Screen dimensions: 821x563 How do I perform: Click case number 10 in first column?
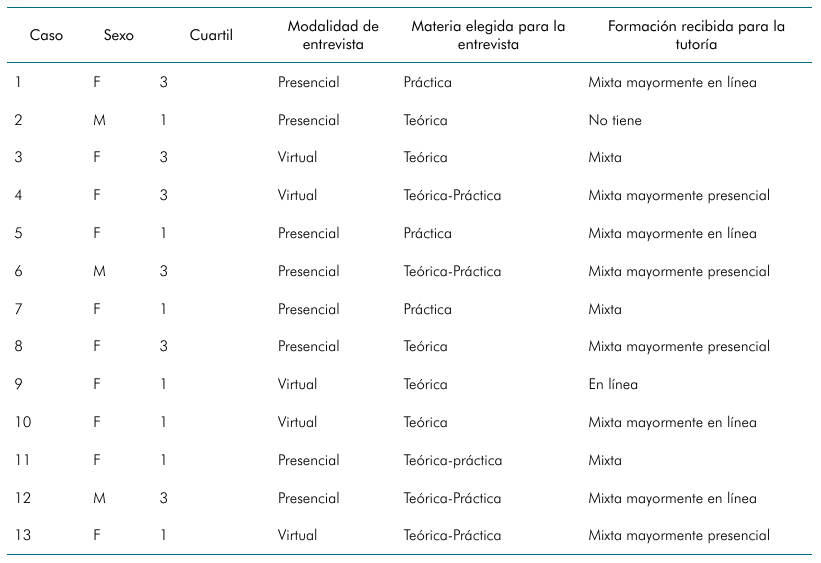[23, 422]
